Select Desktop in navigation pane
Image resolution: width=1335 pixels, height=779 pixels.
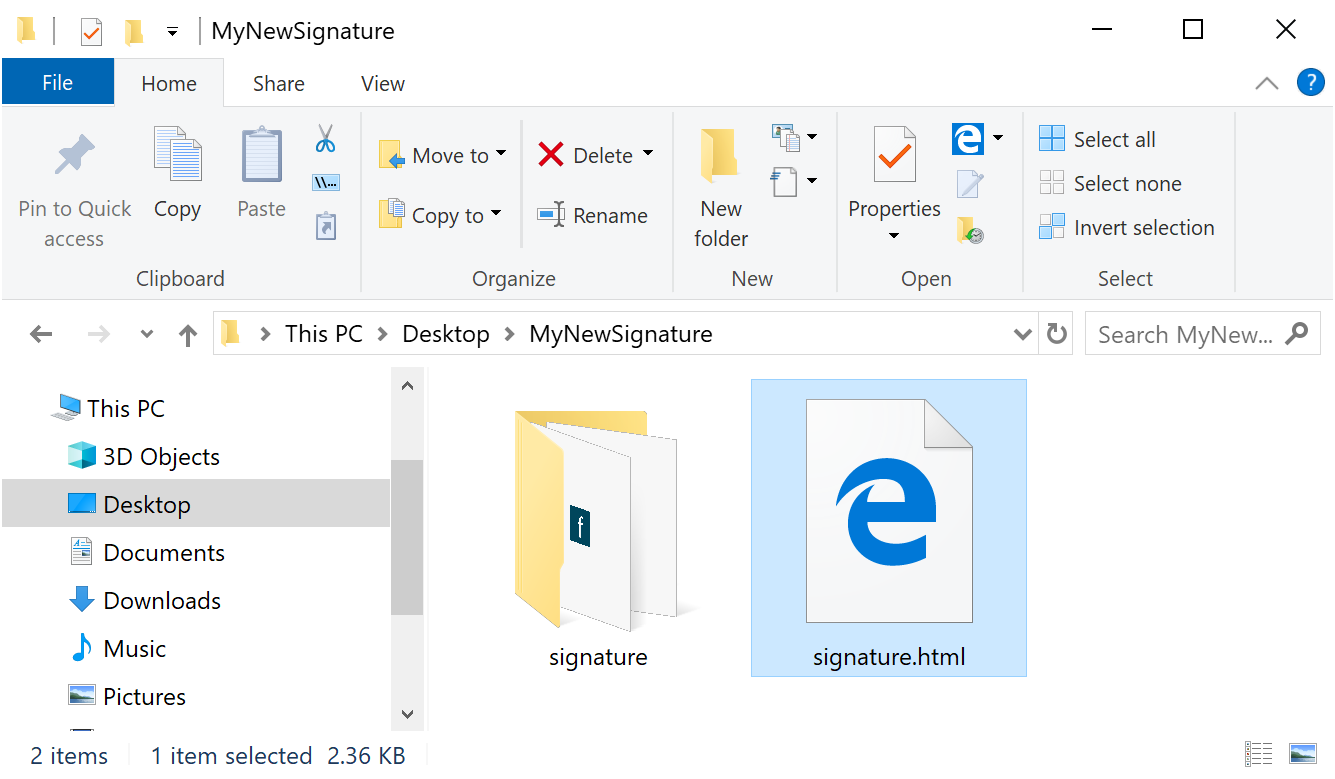point(196,504)
